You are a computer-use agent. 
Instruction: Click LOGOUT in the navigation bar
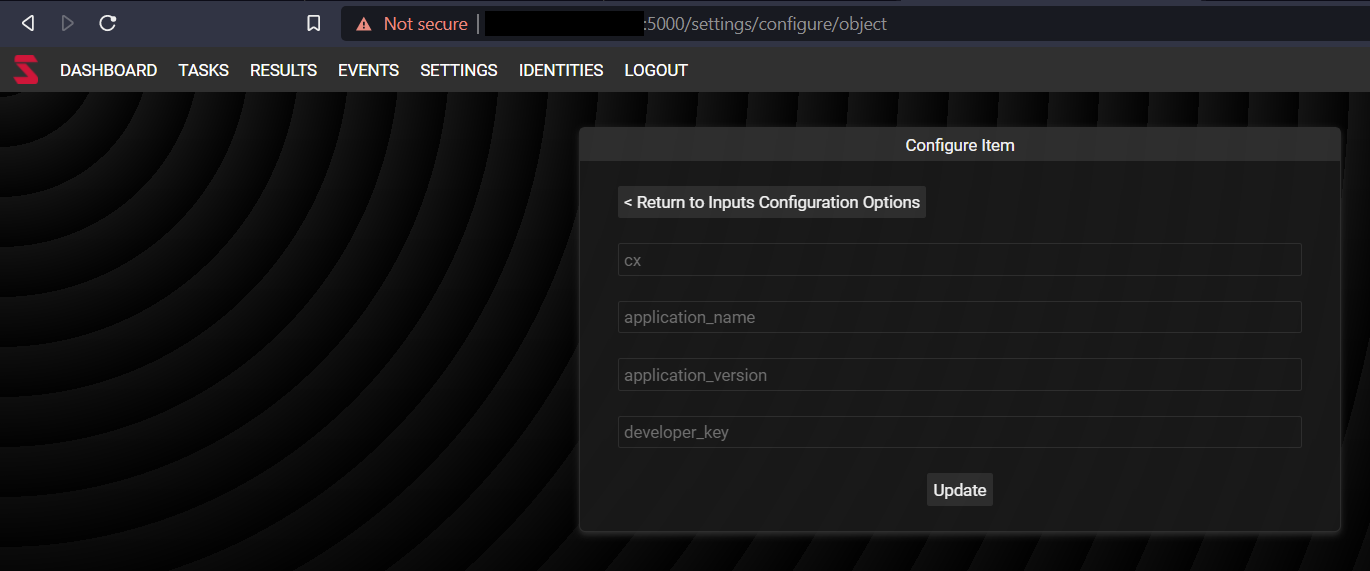tap(656, 70)
